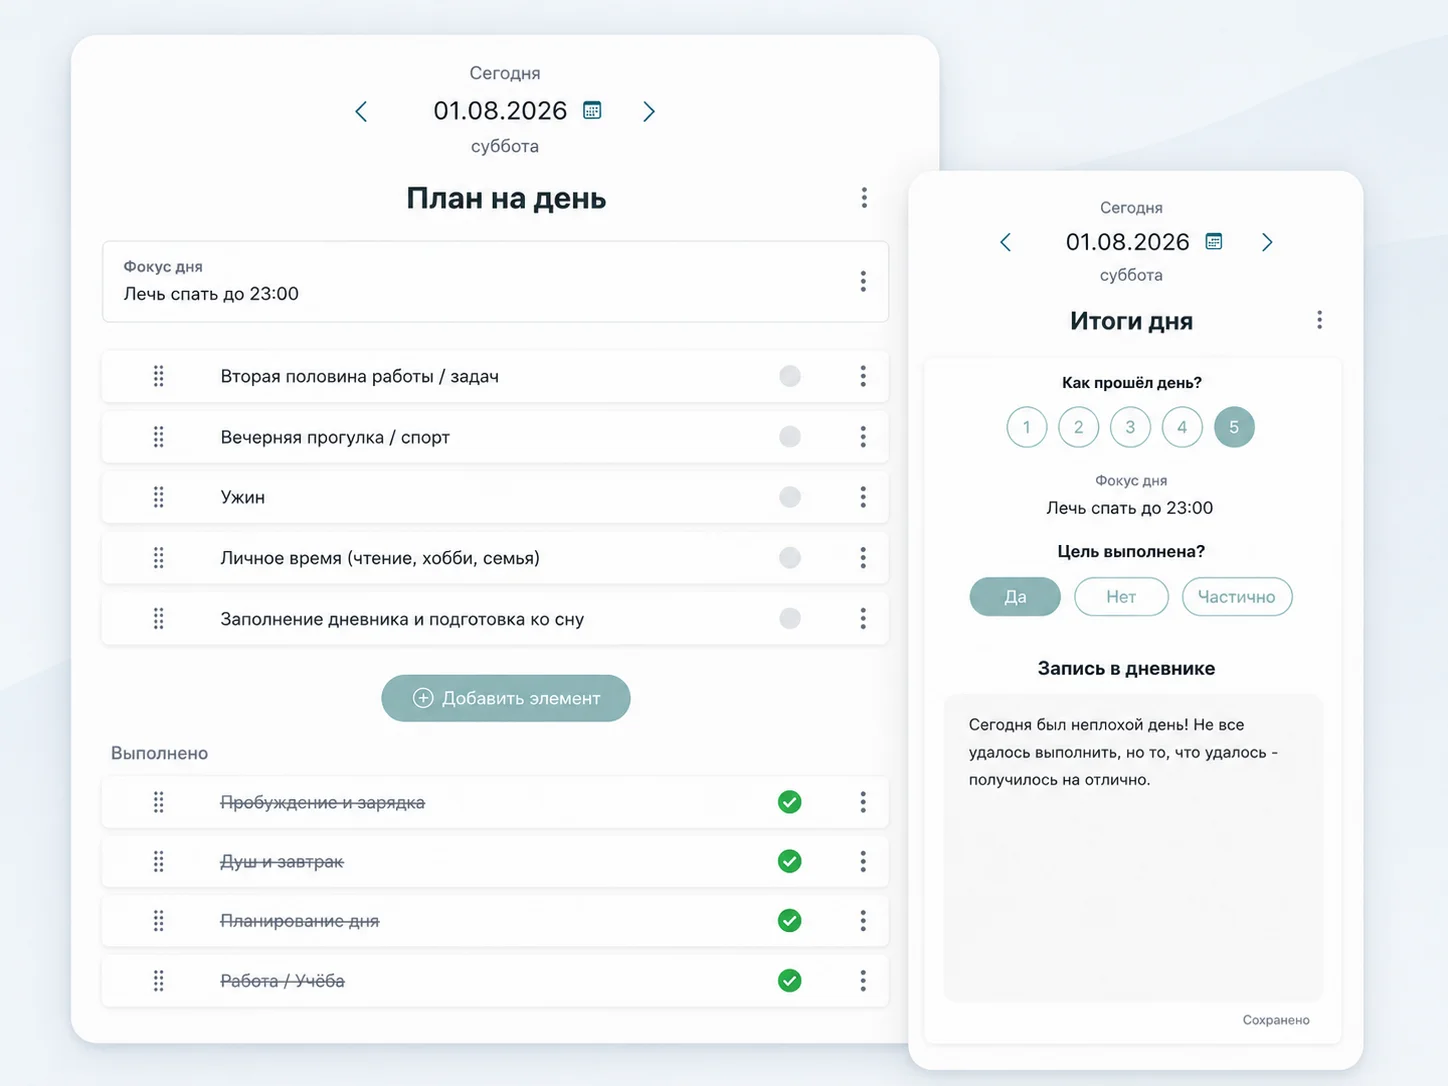Open options for 'Вечерняя прогулка / спорт'
Viewport: 1448px width, 1086px height.
coord(863,437)
